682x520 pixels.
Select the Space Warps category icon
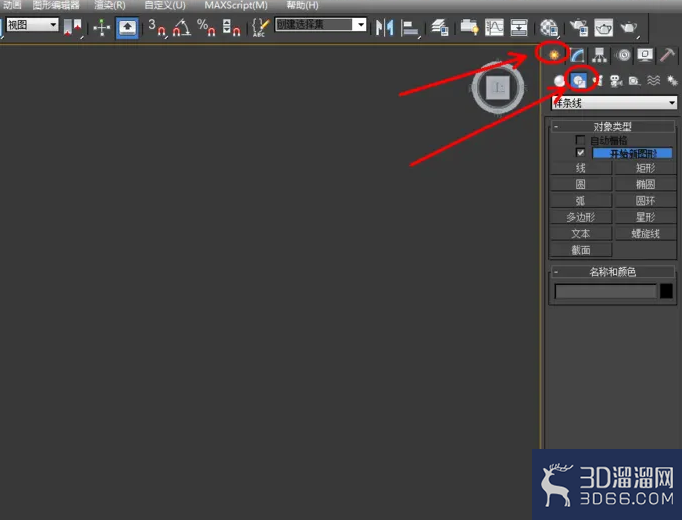[x=653, y=81]
